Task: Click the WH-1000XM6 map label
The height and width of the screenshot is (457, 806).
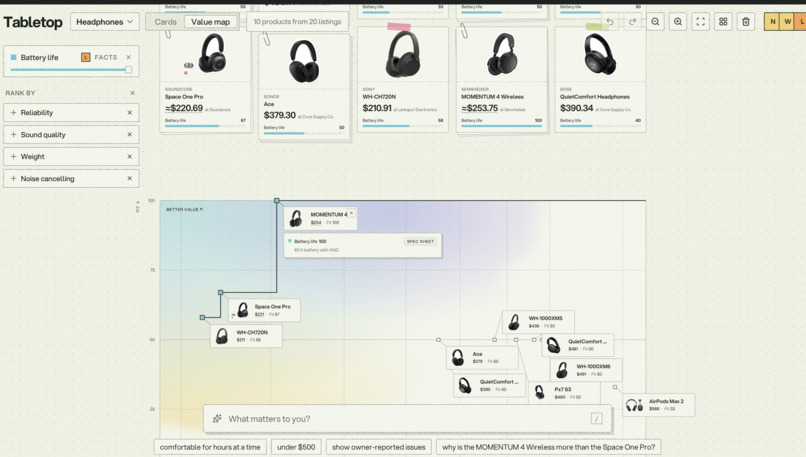Action: (586, 370)
